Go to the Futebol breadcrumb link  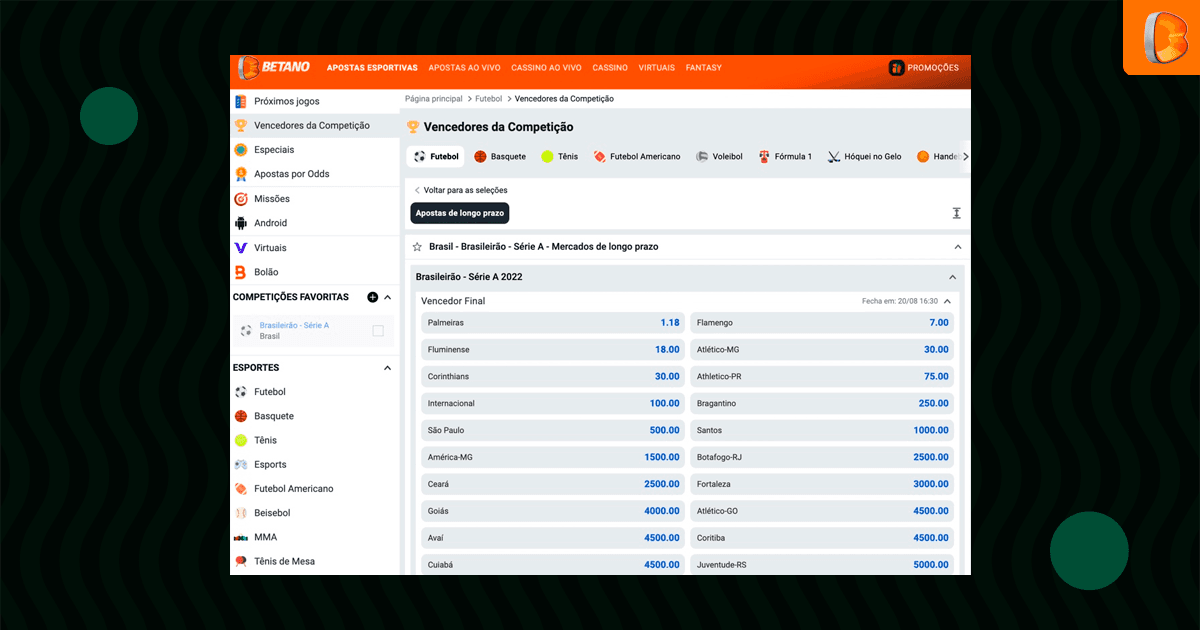tap(489, 99)
